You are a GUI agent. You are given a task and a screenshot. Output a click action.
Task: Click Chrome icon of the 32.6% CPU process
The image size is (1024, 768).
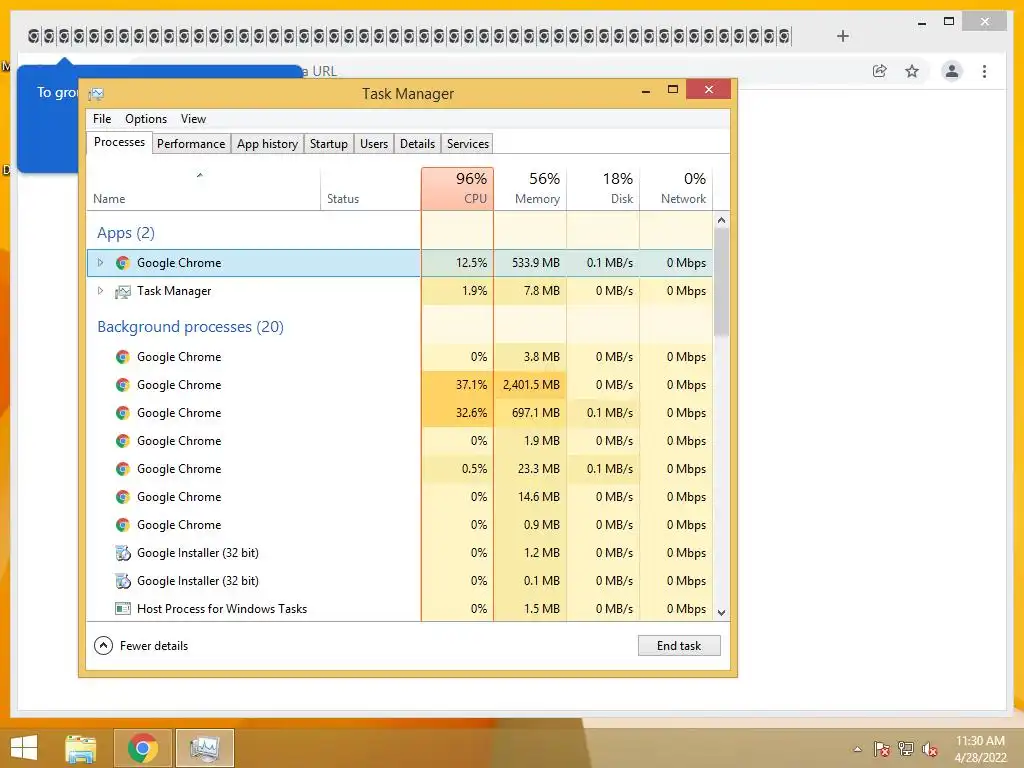point(122,413)
